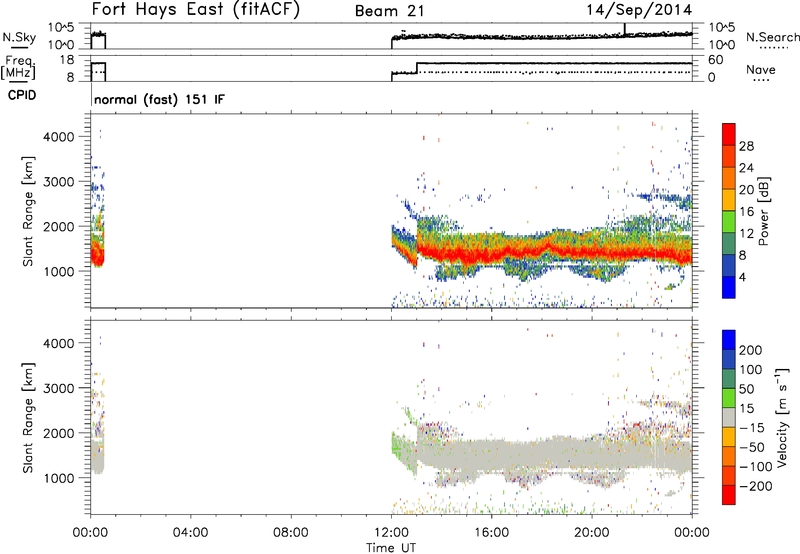Viewport: 800px width, 554px height.
Task: Click the 'CPID' label
Action: [22, 95]
